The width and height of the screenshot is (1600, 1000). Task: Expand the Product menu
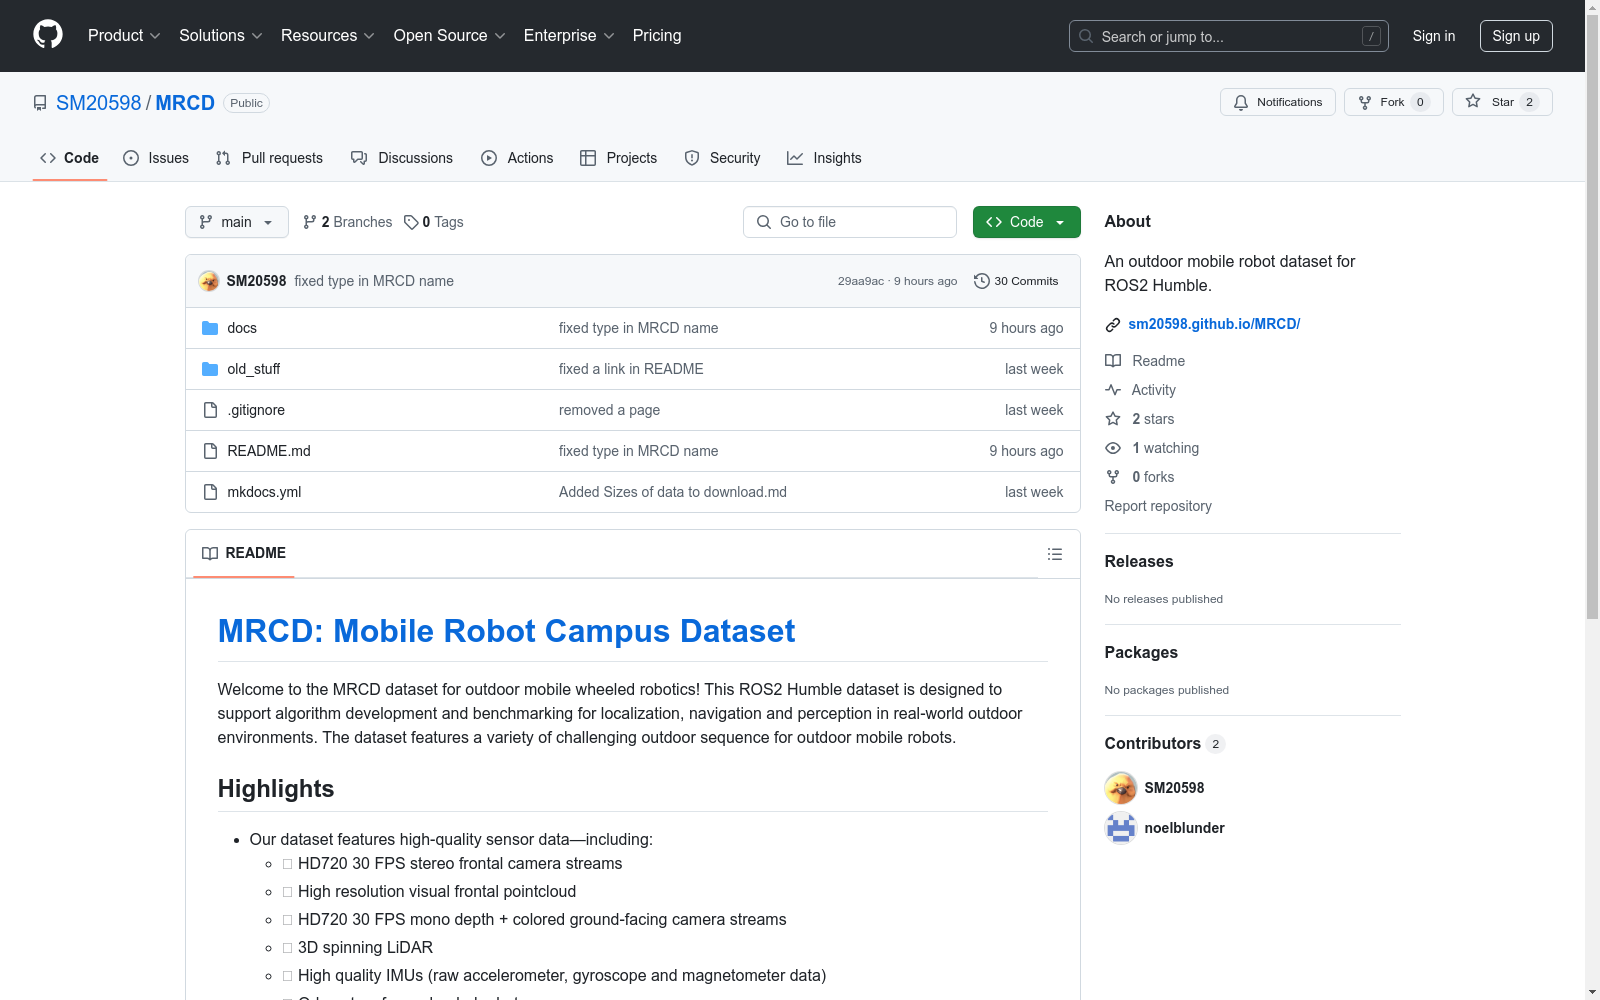tap(123, 35)
